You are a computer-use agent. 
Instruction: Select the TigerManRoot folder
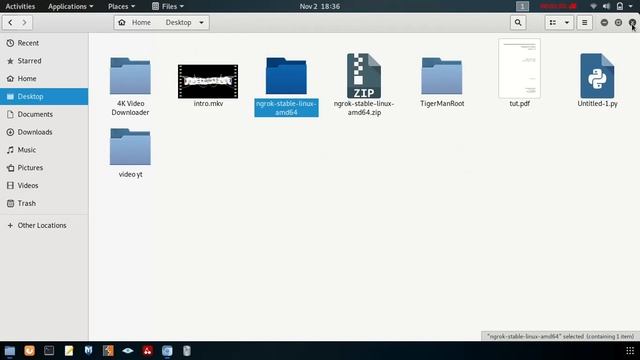point(442,76)
